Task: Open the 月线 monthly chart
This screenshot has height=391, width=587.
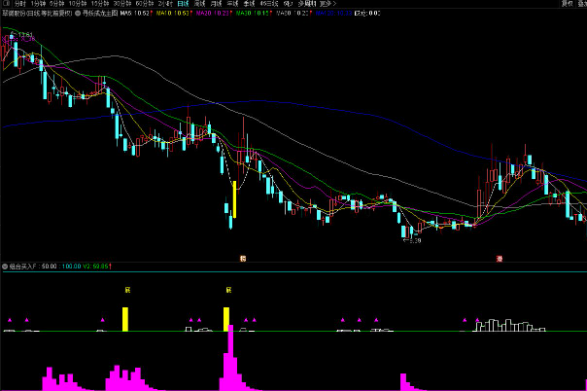Action: pyautogui.click(x=216, y=4)
